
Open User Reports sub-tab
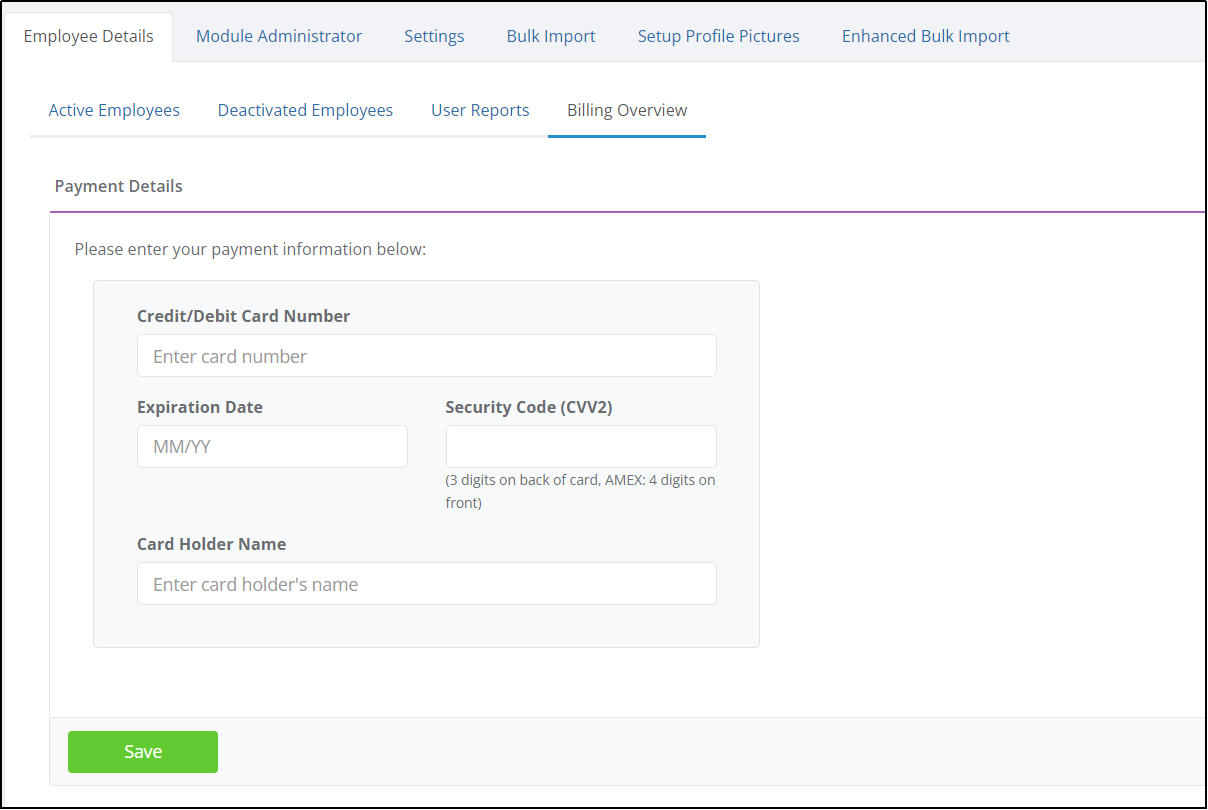480,110
